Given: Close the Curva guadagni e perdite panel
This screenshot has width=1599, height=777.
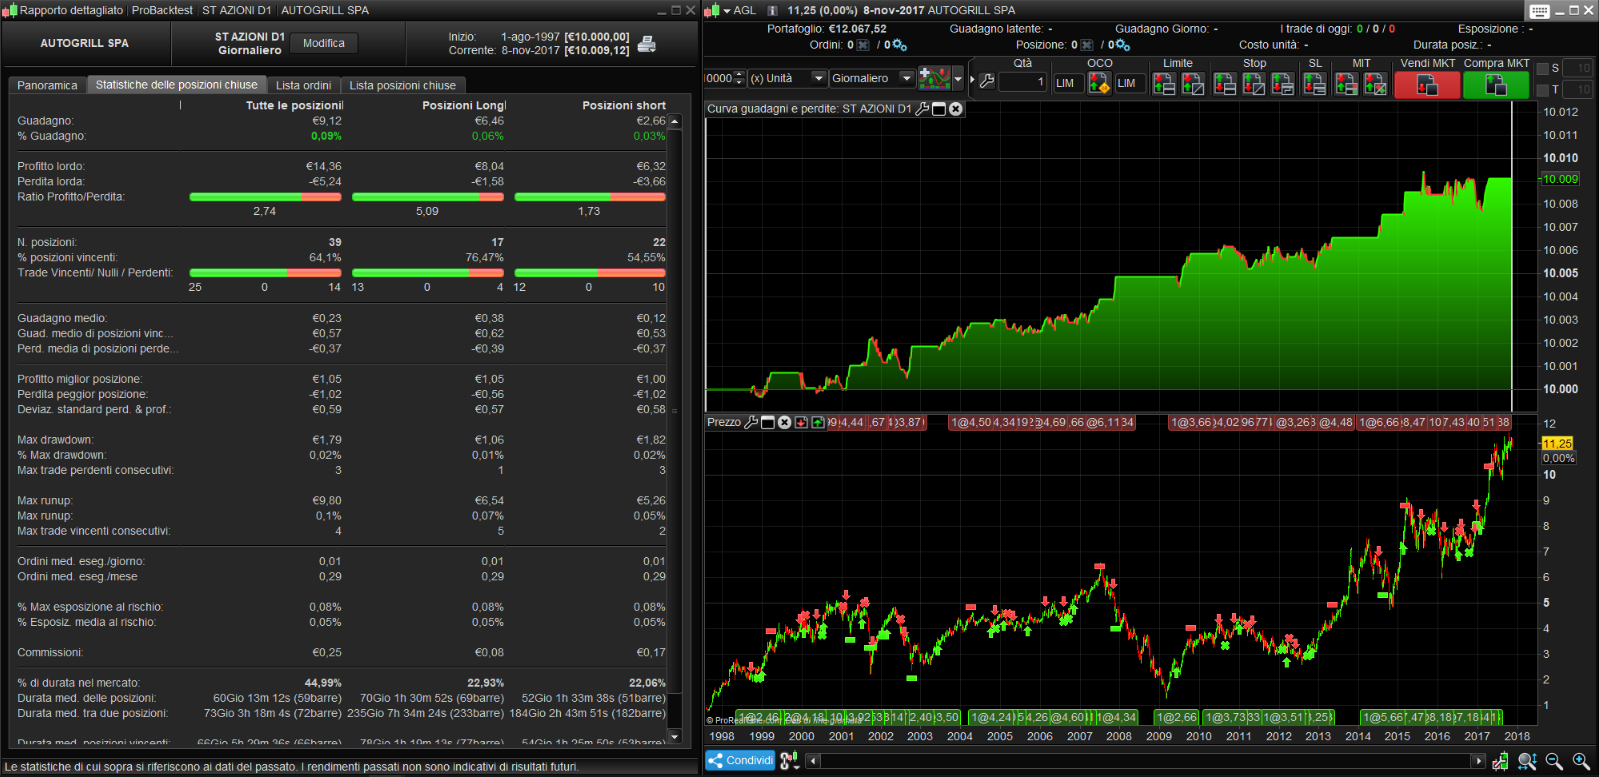Looking at the screenshot, I should coord(956,109).
